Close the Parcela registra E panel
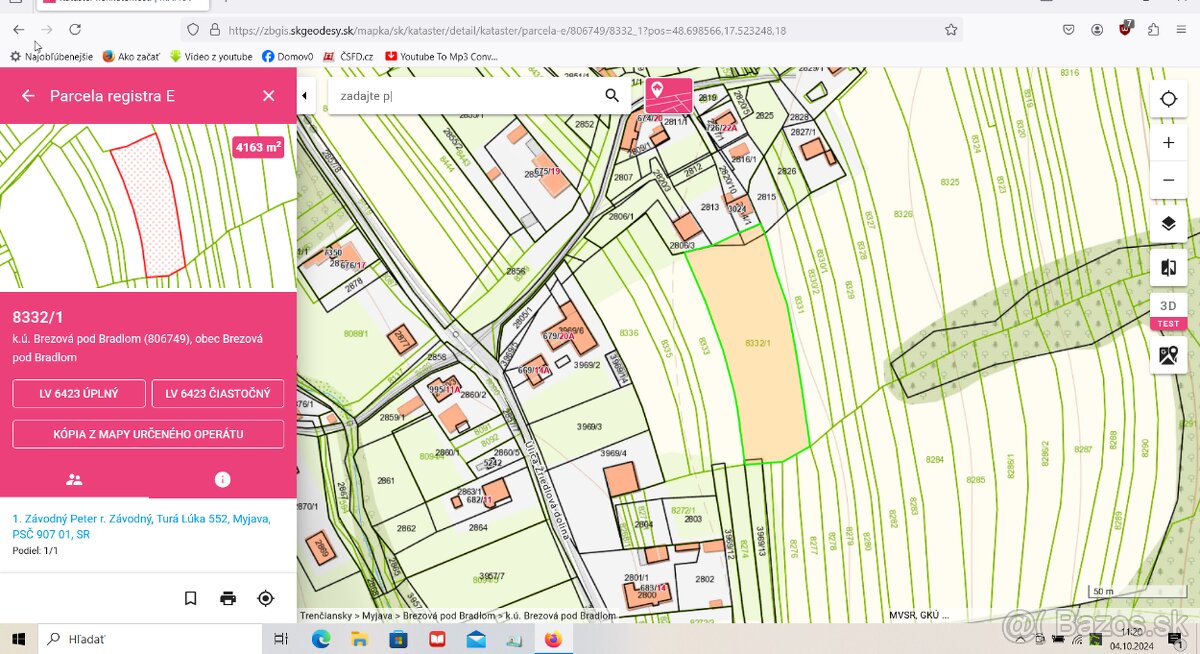This screenshot has height=654, width=1200. (x=268, y=96)
